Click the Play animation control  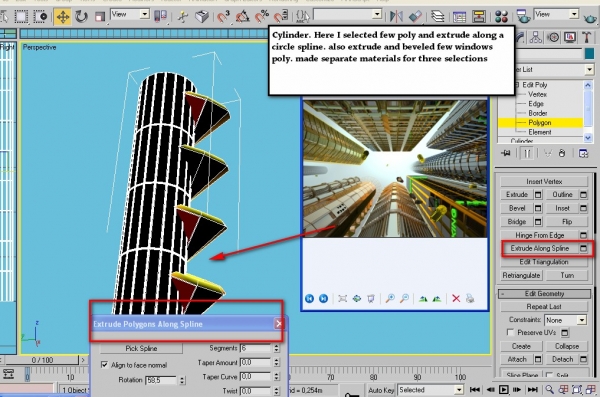pyautogui.click(x=504, y=390)
